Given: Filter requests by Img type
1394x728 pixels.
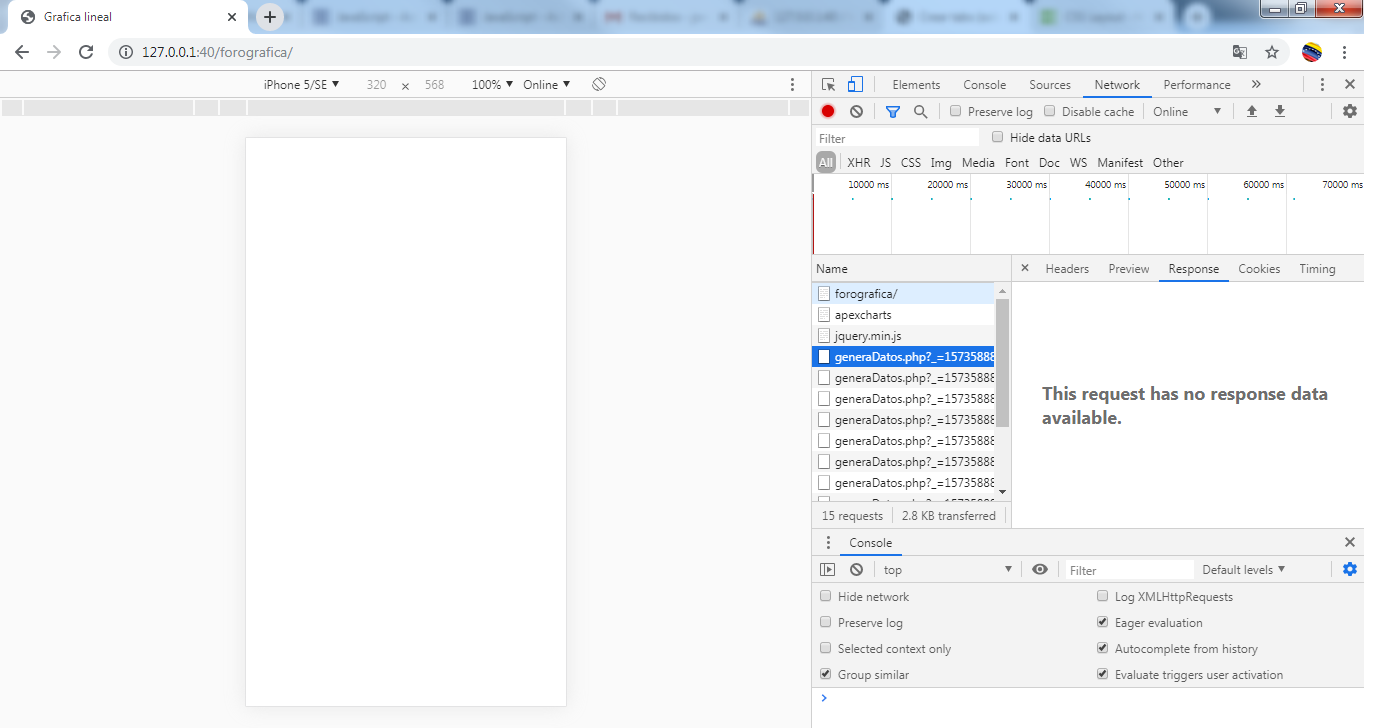Looking at the screenshot, I should (x=941, y=162).
